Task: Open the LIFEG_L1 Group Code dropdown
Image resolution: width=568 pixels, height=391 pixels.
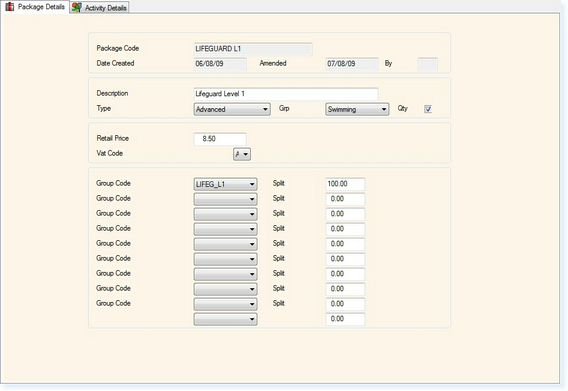Action: [226, 184]
